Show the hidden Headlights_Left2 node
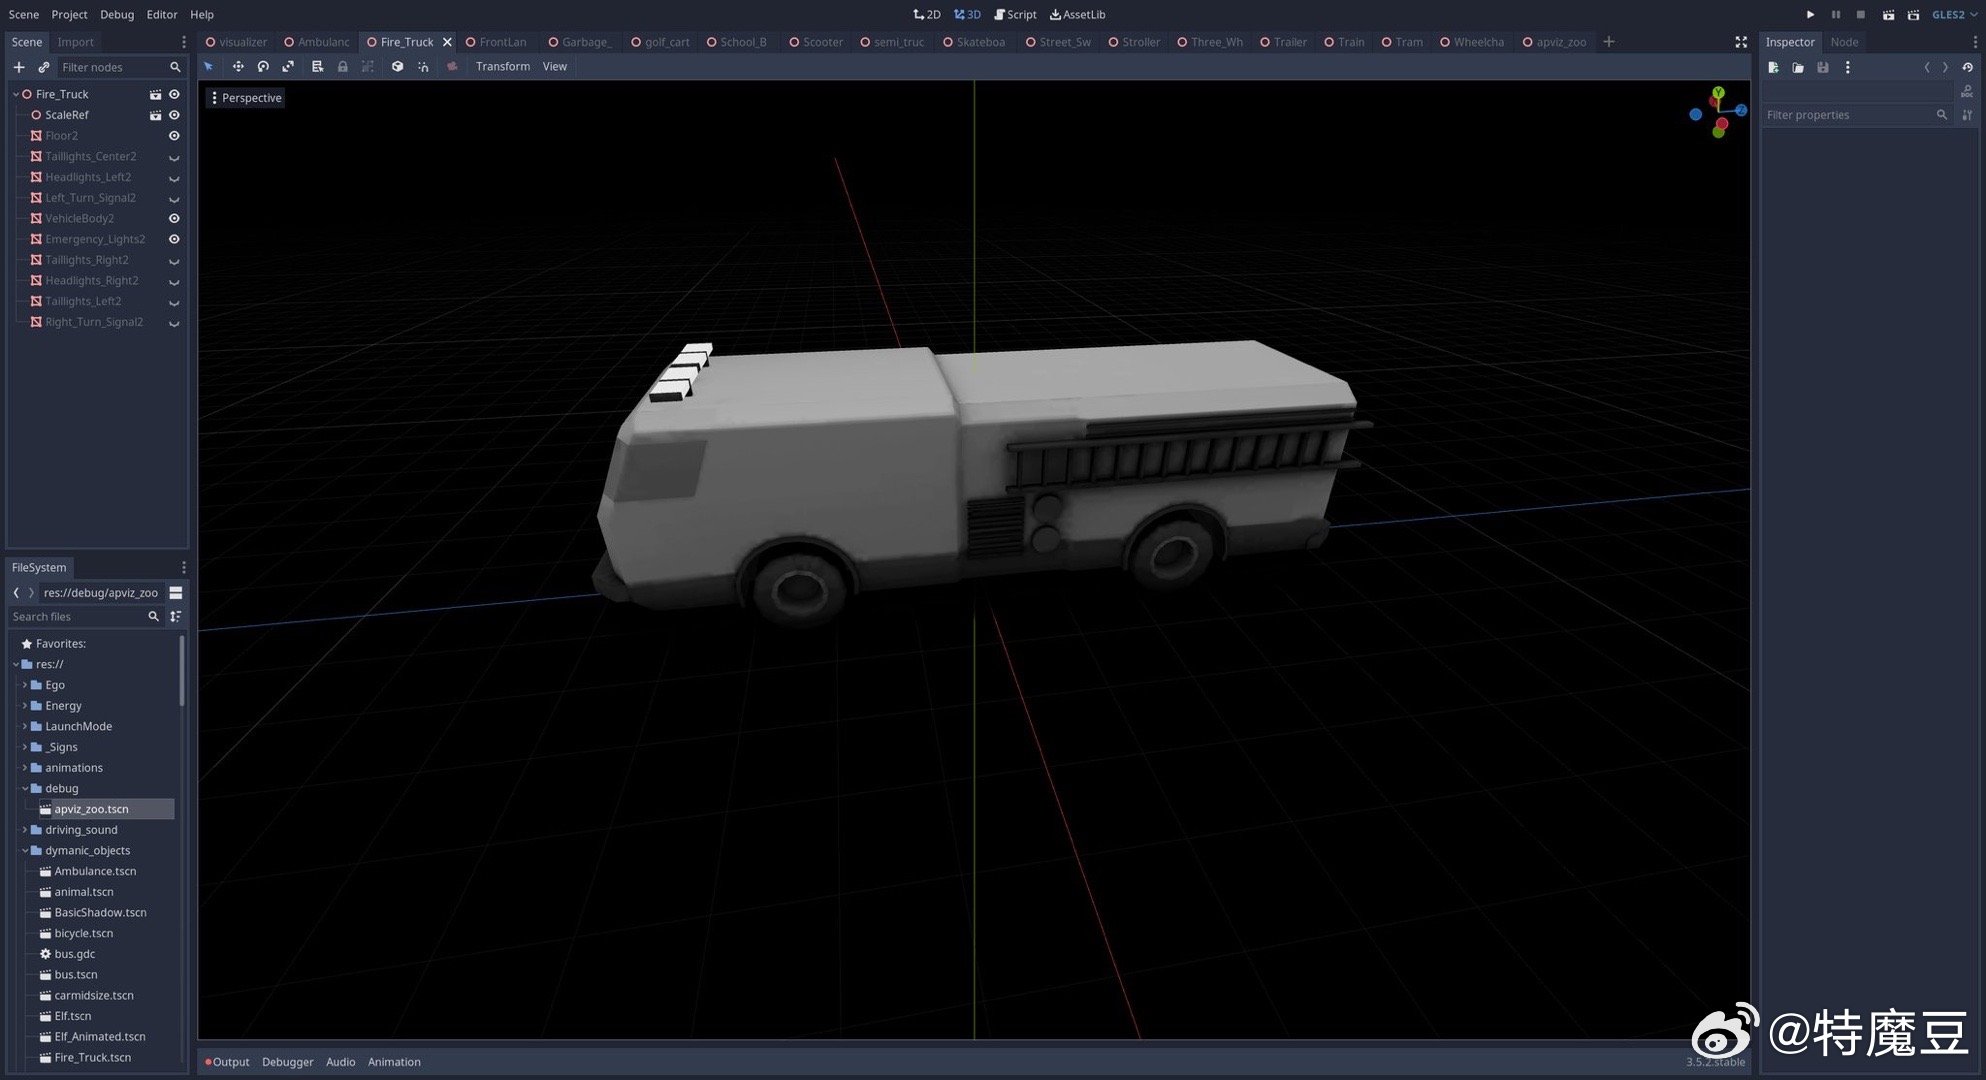This screenshot has height=1080, width=1986. click(x=174, y=178)
